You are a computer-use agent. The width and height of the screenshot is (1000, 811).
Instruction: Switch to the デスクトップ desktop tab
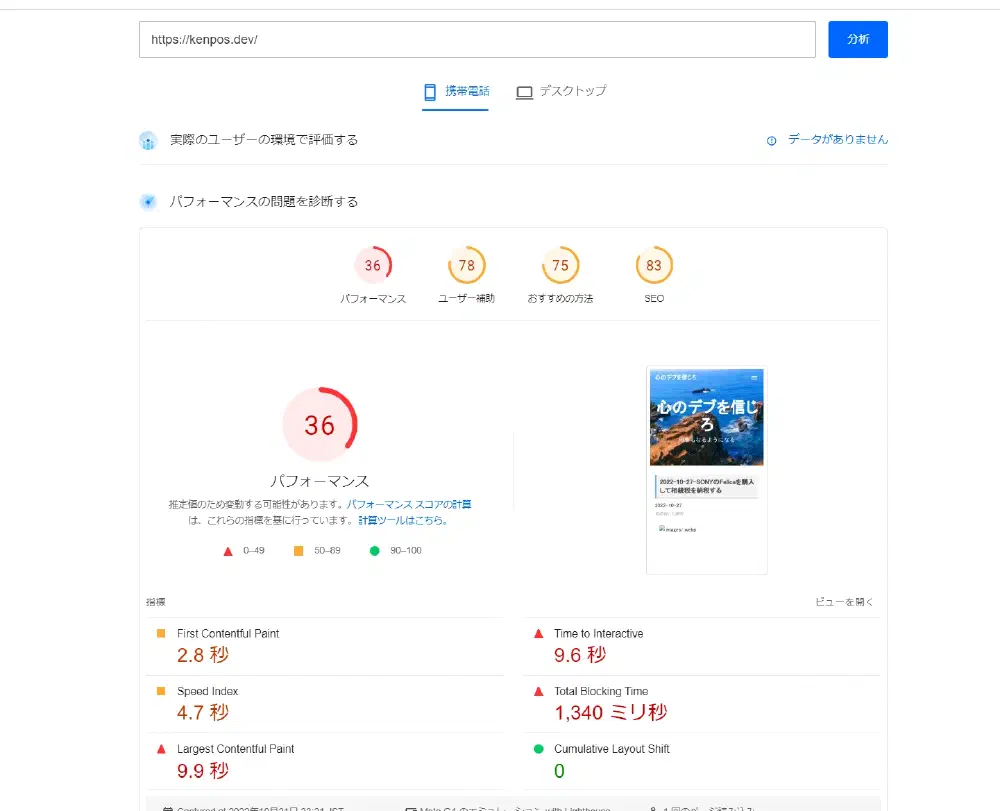(561, 92)
